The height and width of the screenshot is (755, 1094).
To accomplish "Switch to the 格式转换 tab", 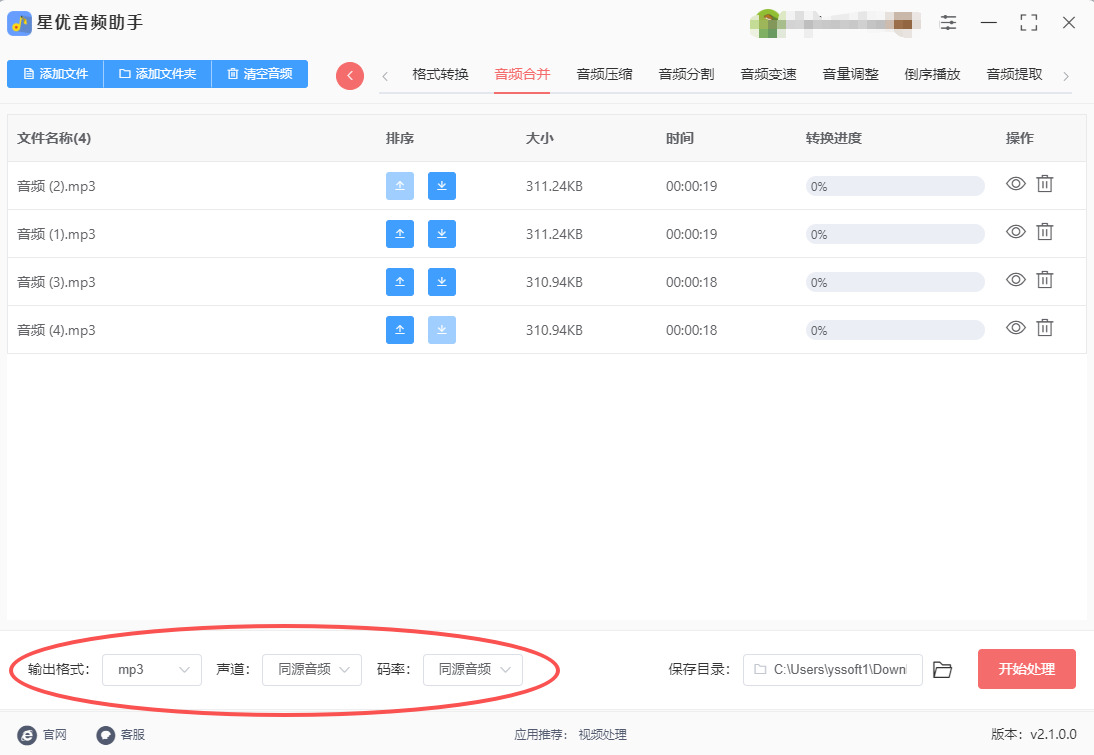I will click(x=440, y=74).
